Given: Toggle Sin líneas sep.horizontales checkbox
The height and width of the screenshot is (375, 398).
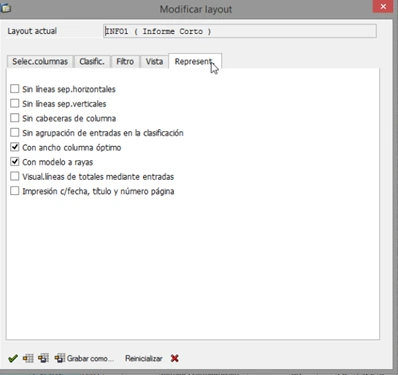Looking at the screenshot, I should click(x=15, y=89).
